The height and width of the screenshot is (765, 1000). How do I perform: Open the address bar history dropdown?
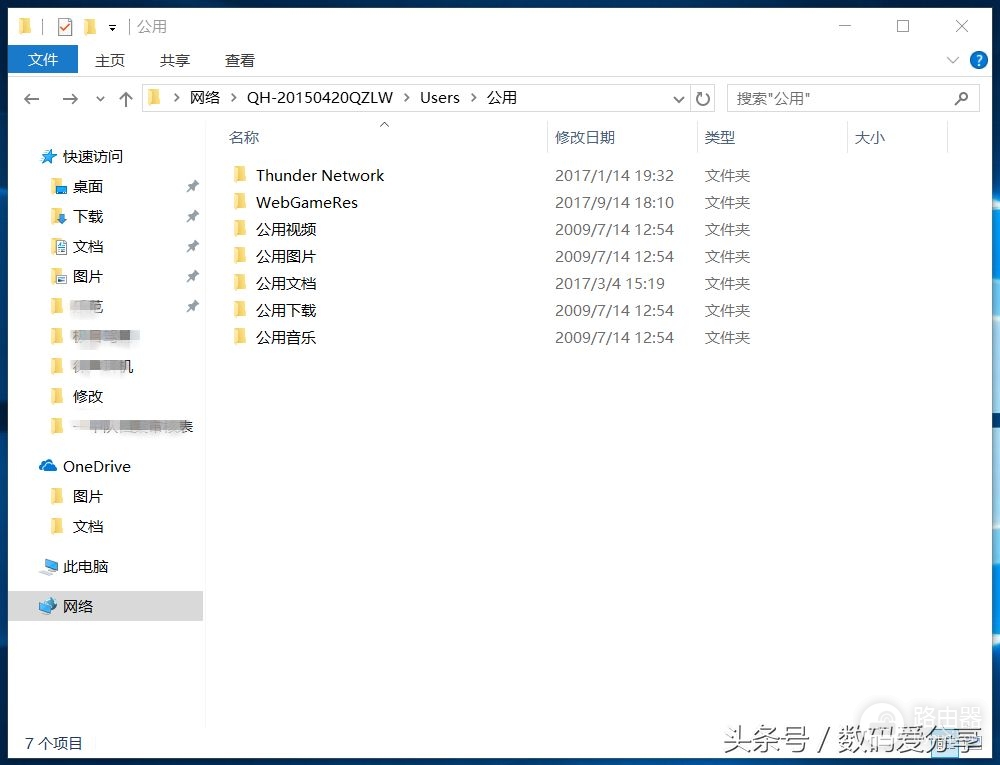(x=679, y=98)
